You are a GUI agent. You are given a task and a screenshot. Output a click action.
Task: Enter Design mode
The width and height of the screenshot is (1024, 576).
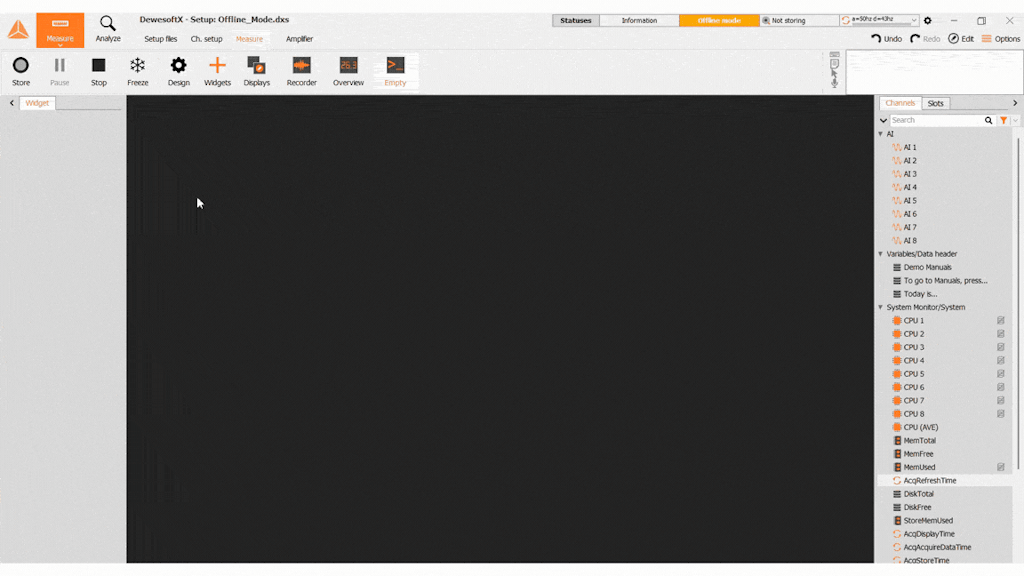(x=178, y=71)
